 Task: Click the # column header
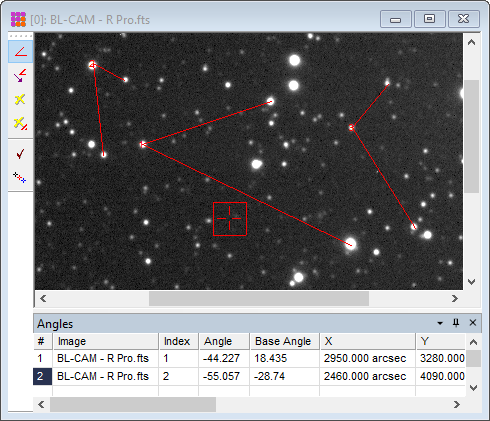point(43,341)
